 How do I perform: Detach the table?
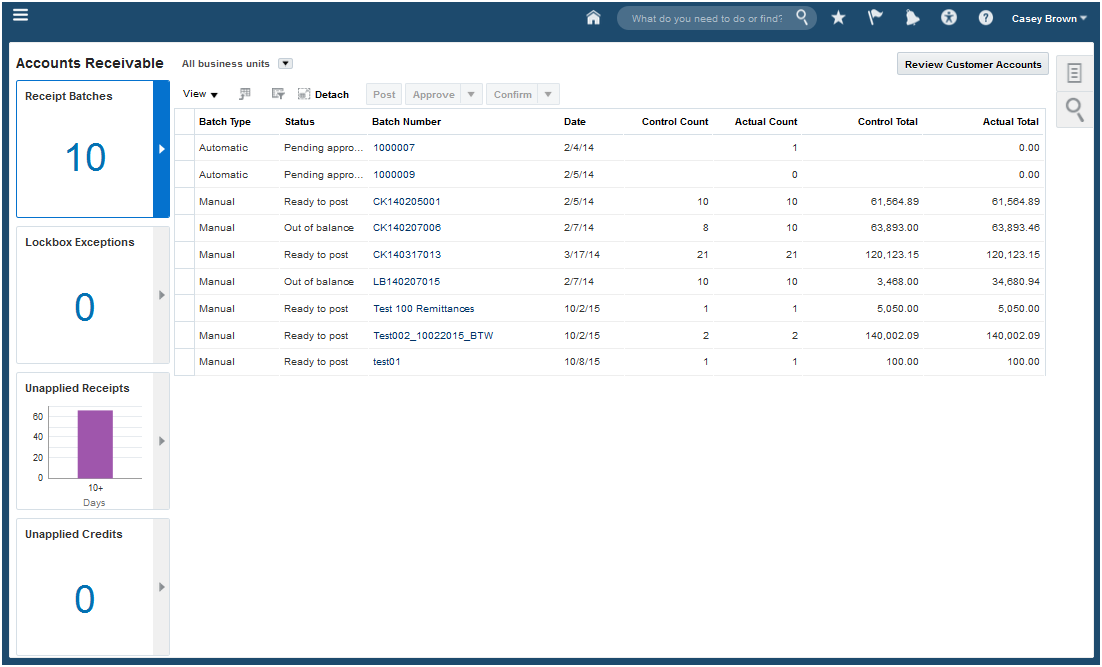tap(323, 94)
